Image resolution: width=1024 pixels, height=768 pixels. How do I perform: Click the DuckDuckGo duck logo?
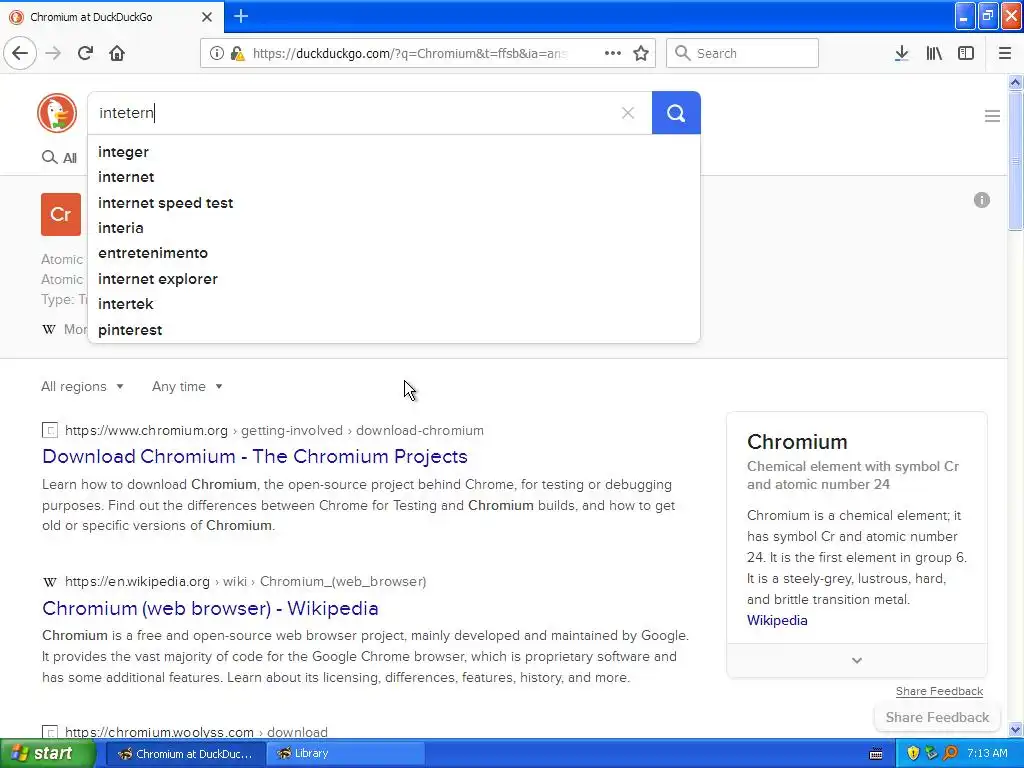[x=57, y=113]
